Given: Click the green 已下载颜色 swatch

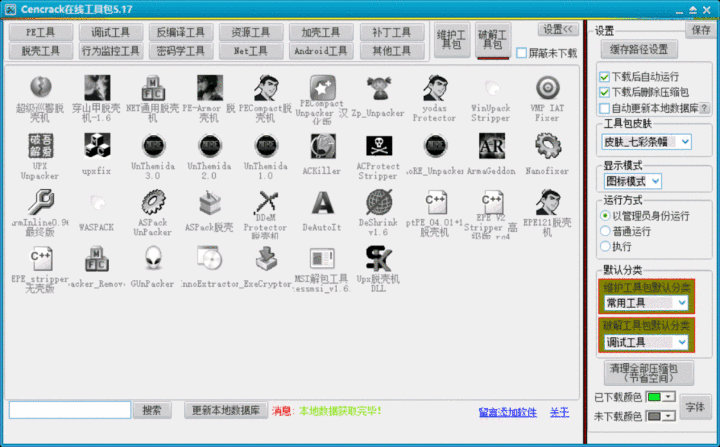Looking at the screenshot, I should coord(654,397).
